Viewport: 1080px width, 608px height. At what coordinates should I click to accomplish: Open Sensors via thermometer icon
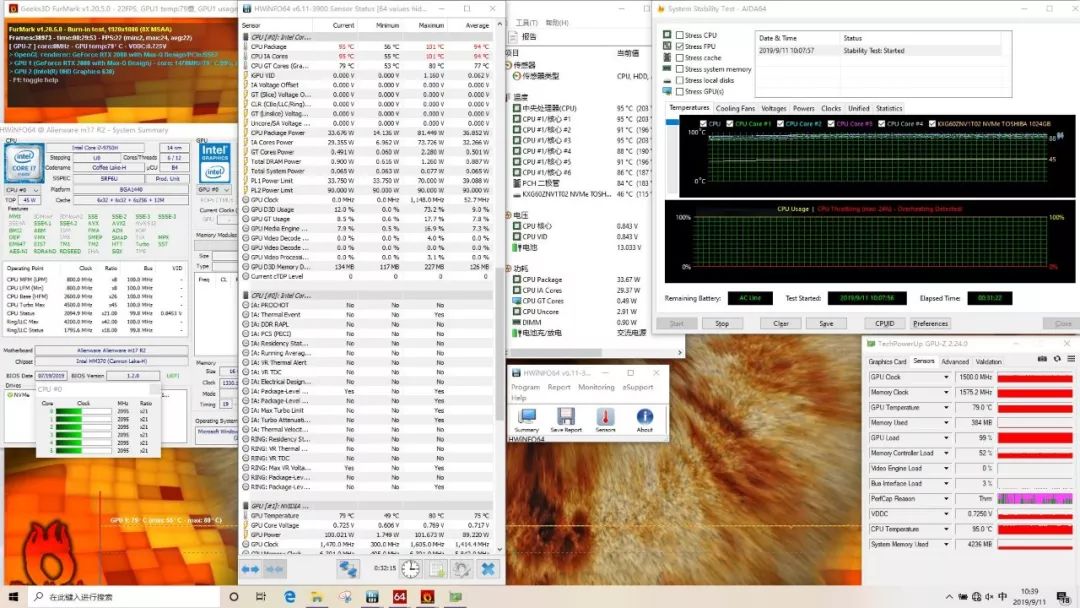point(606,417)
